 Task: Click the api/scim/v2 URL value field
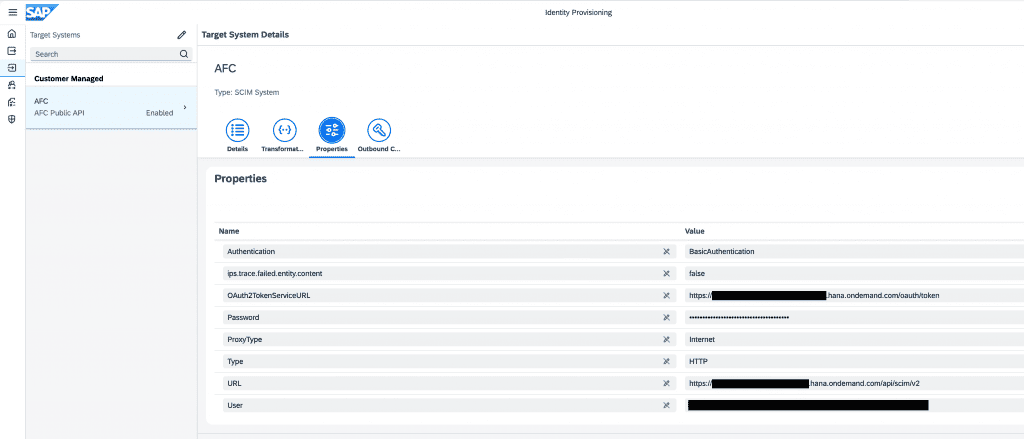point(854,383)
